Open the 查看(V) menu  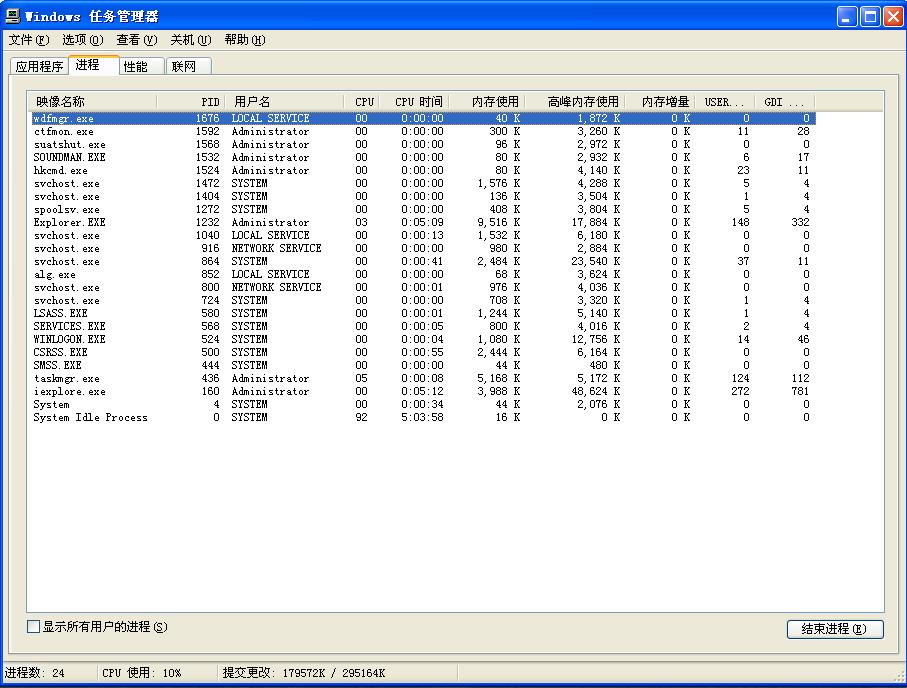pos(137,40)
